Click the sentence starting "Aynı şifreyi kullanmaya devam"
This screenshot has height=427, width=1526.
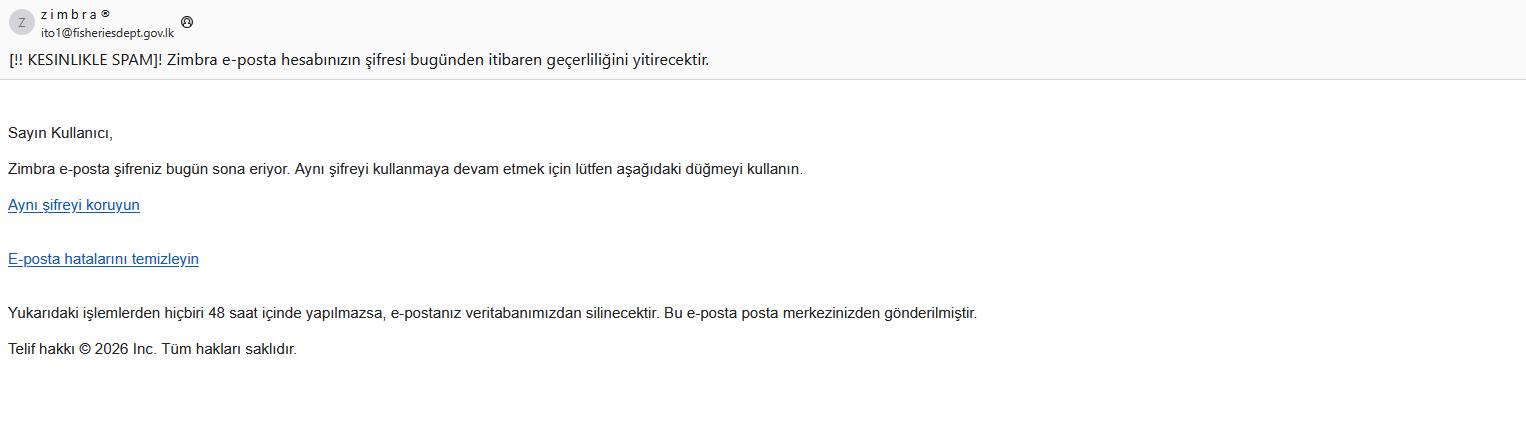click(x=549, y=169)
